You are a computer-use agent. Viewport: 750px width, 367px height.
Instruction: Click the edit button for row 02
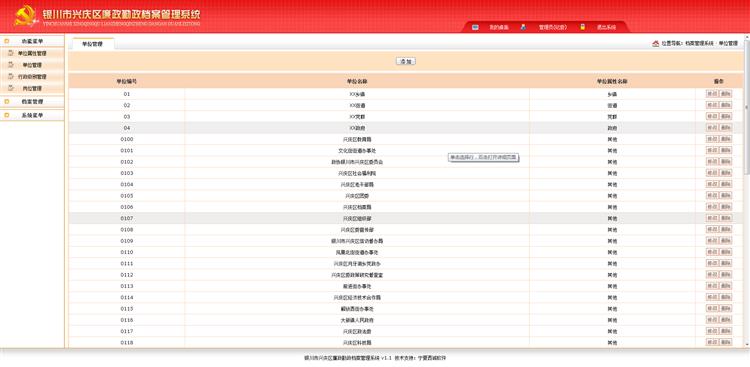[x=712, y=105]
